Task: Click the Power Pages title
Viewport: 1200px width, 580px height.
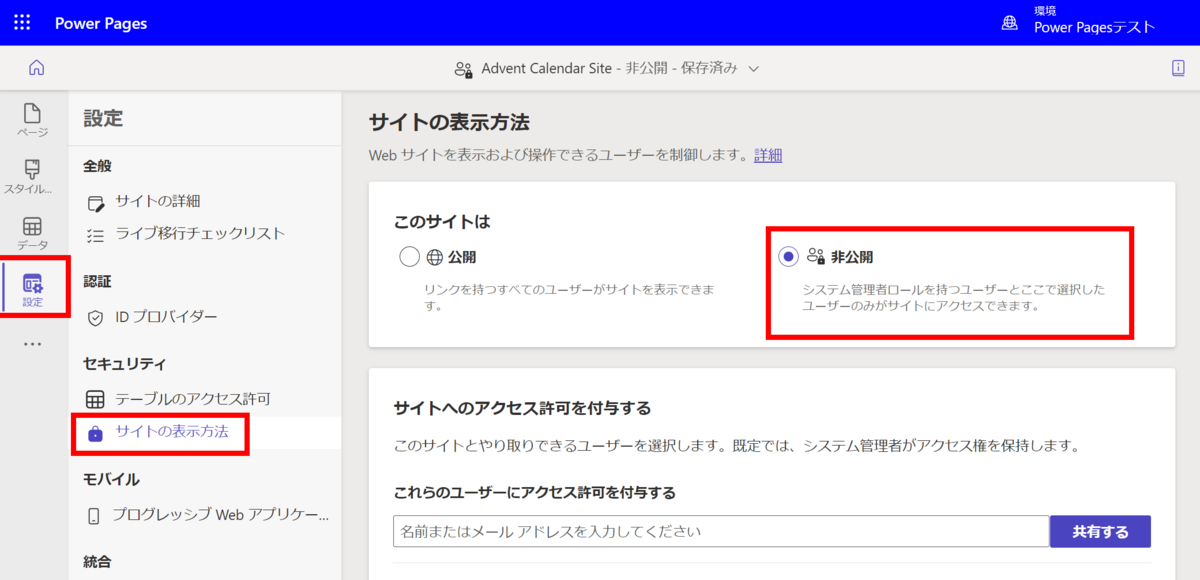Action: (x=101, y=23)
